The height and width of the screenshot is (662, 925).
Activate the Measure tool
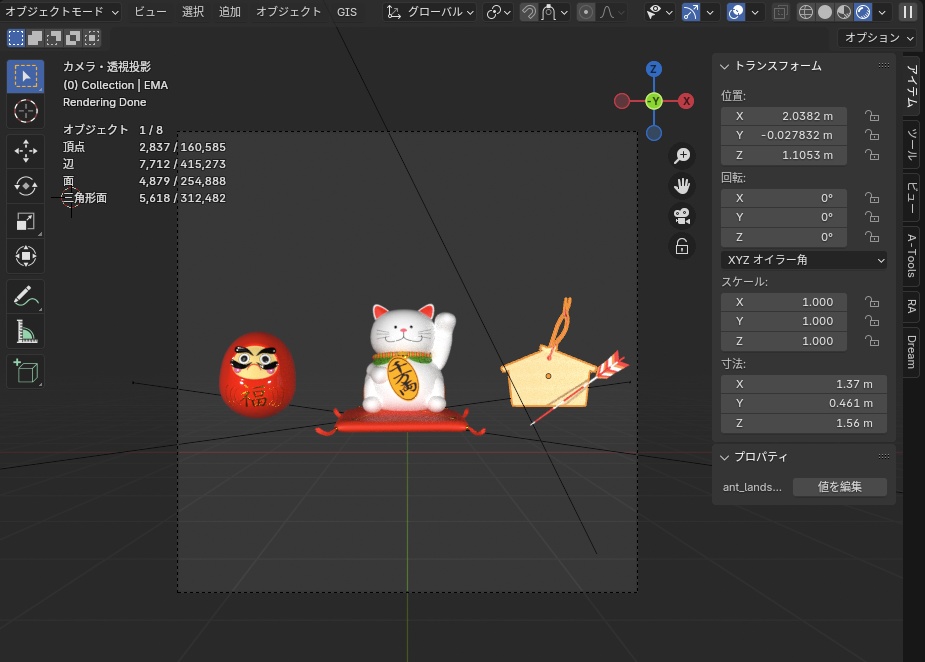(x=25, y=331)
